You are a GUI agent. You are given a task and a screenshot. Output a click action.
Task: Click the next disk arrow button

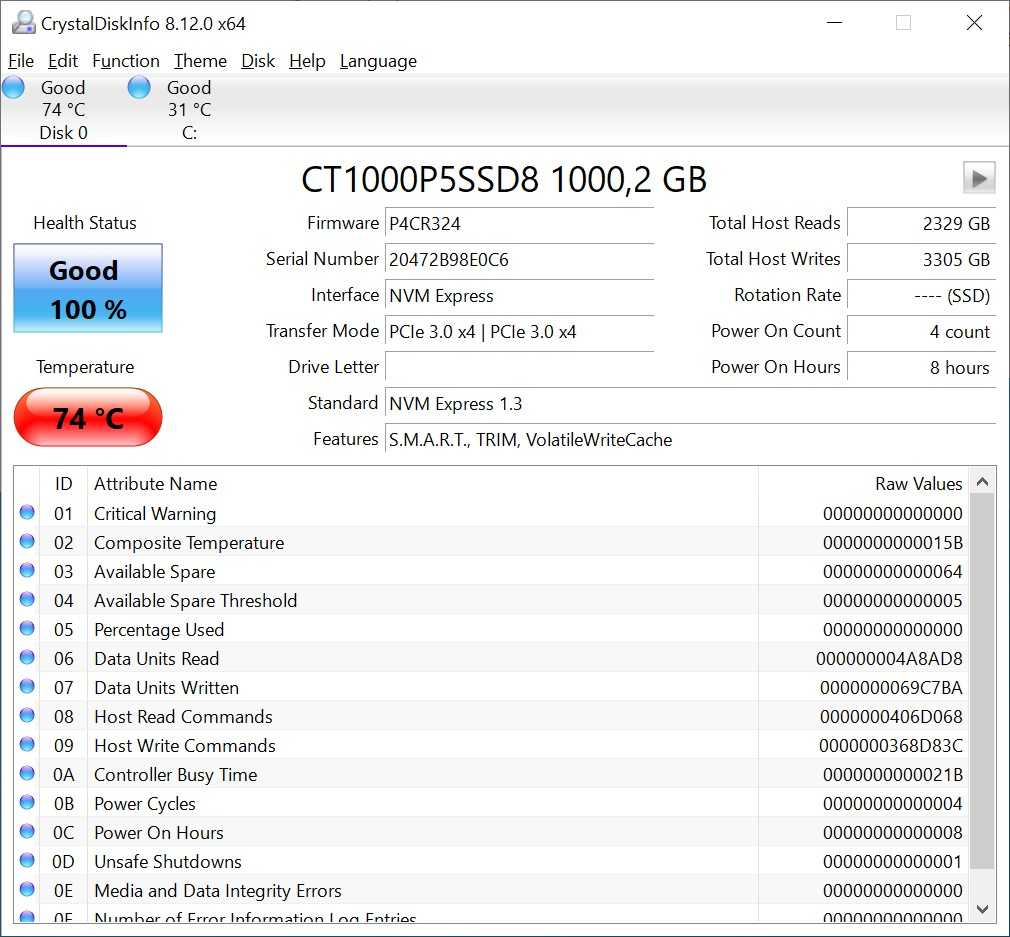[978, 178]
